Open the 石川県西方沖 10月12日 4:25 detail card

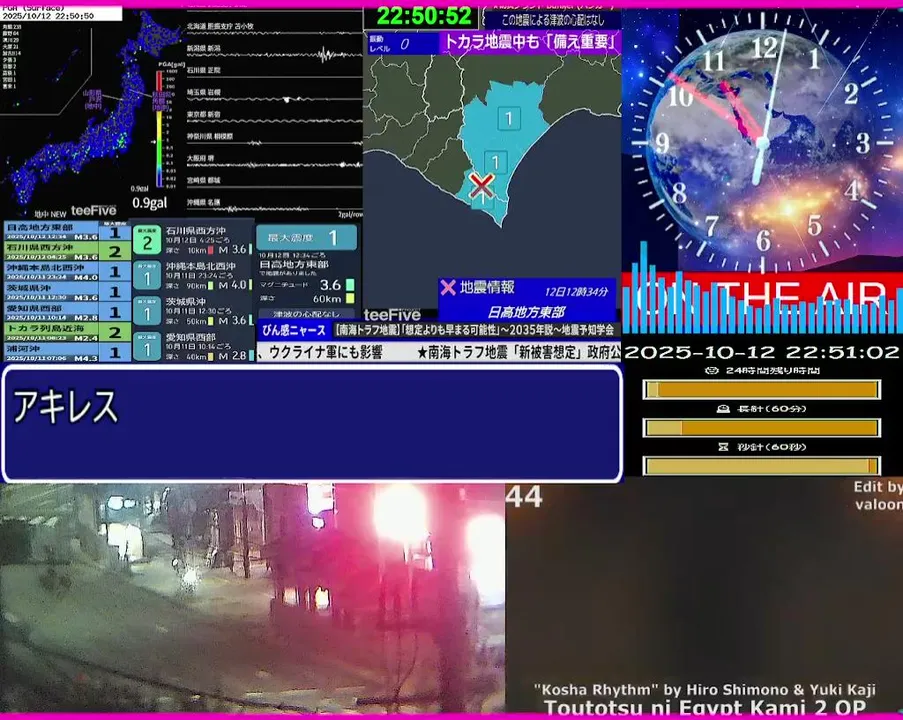tap(193, 240)
